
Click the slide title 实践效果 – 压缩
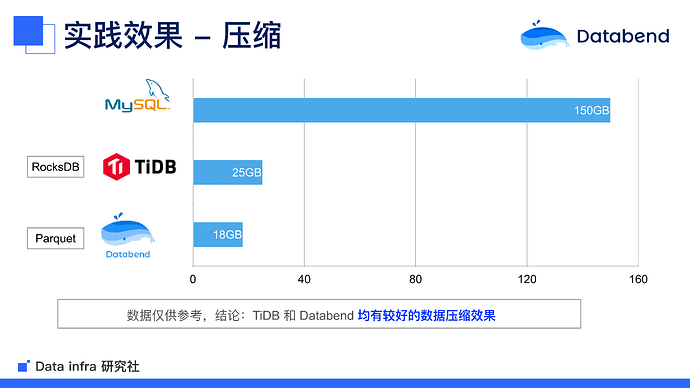[172, 36]
